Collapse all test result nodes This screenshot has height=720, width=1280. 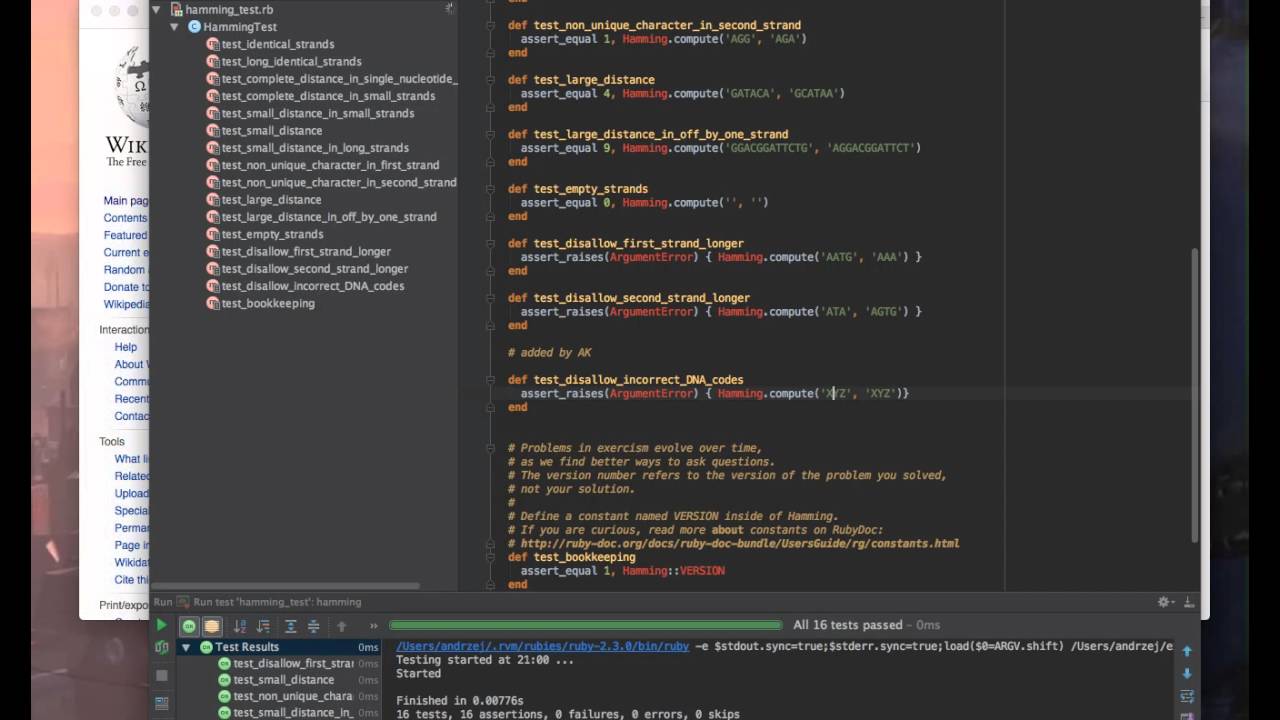click(x=313, y=626)
